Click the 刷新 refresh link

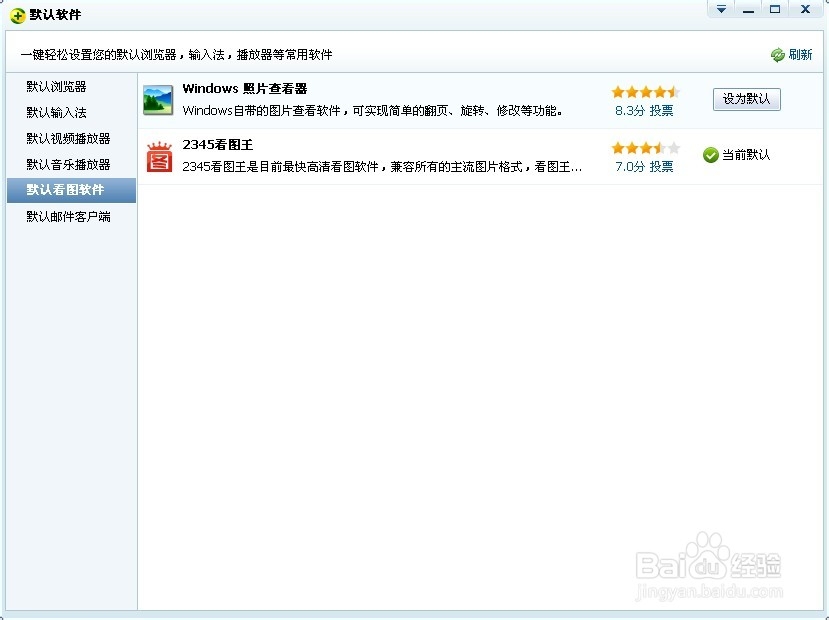800,54
